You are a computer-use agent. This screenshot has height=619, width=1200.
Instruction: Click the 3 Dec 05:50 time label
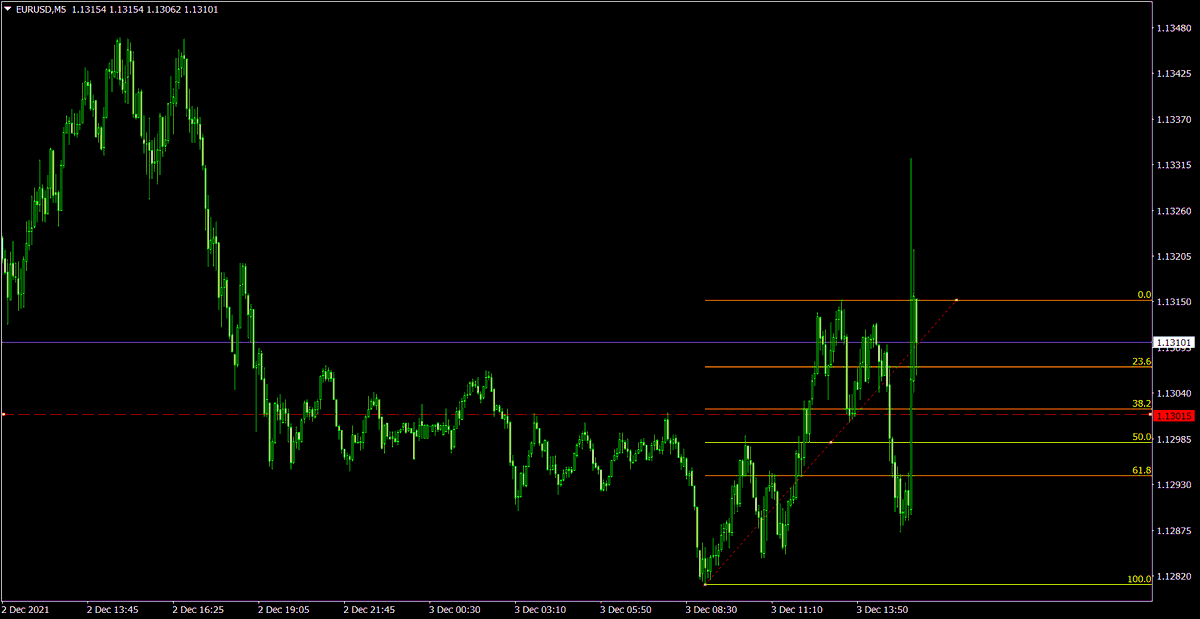tap(627, 608)
